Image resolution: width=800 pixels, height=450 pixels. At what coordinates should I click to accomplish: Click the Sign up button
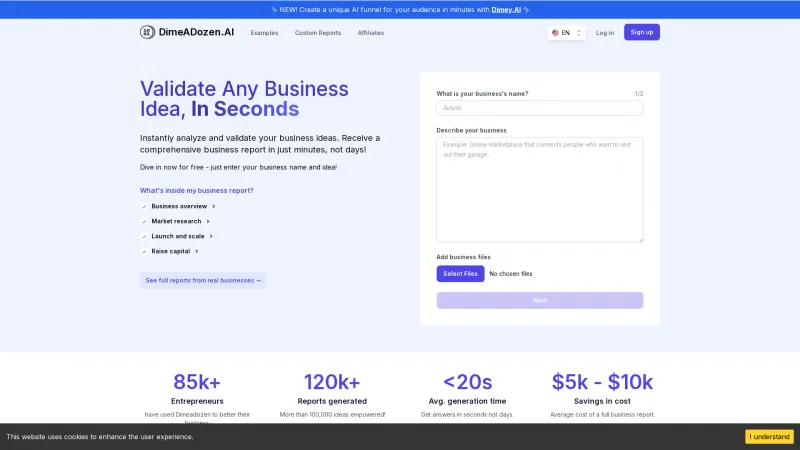coord(641,32)
